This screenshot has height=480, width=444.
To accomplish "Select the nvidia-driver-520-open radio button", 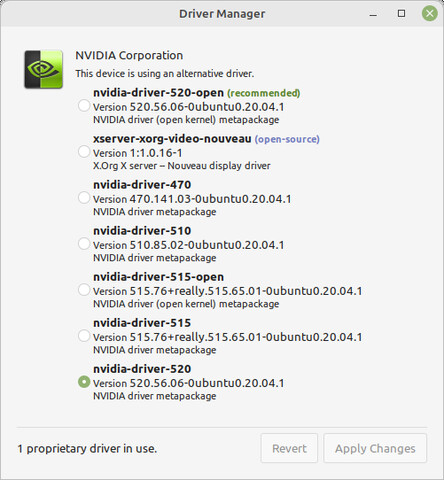I will 84,106.
